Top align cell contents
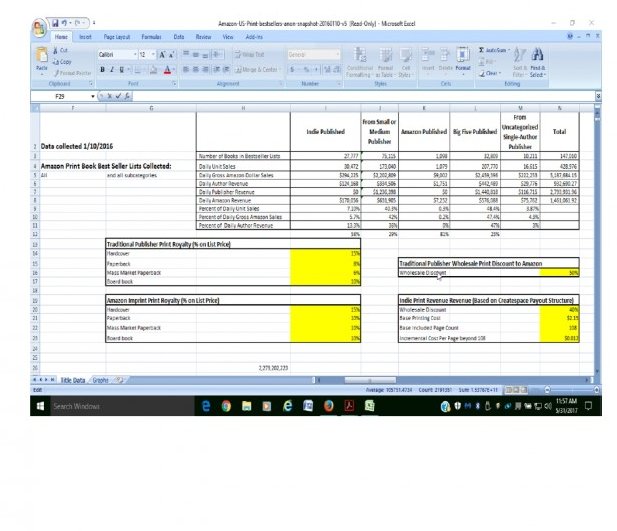This screenshot has width=617, height=531. point(186,54)
